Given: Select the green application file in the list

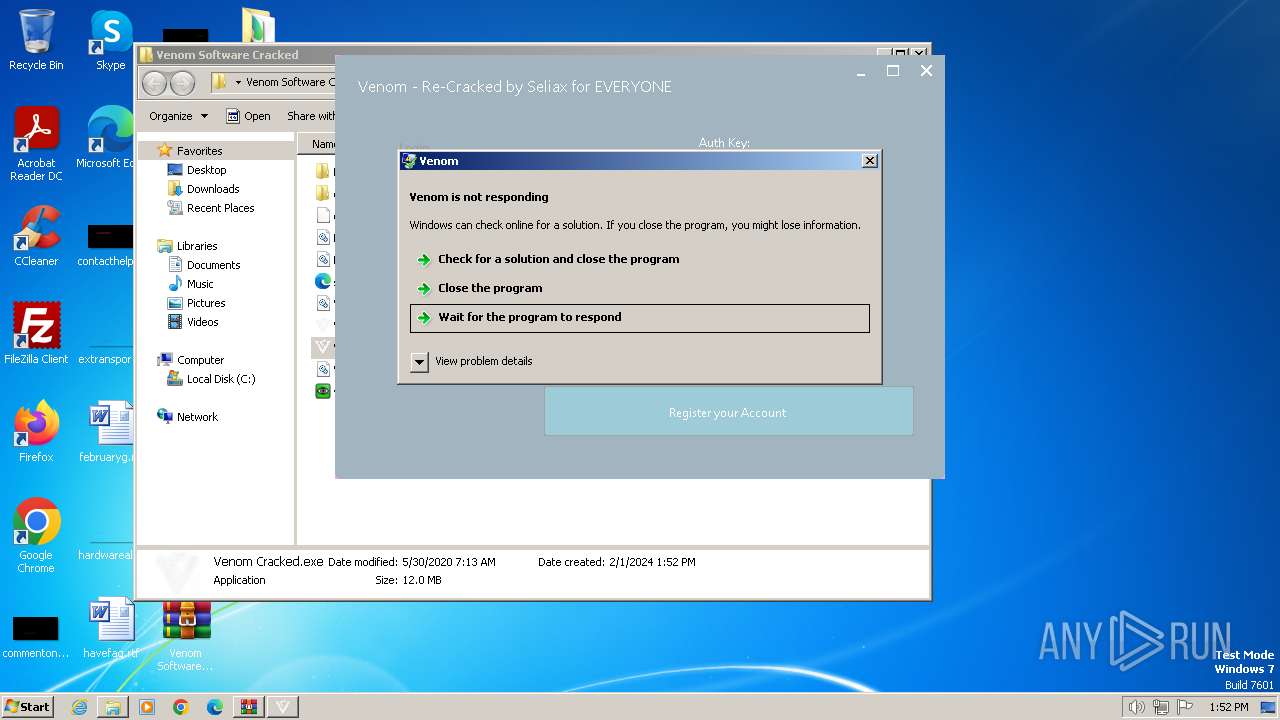Looking at the screenshot, I should pos(323,391).
